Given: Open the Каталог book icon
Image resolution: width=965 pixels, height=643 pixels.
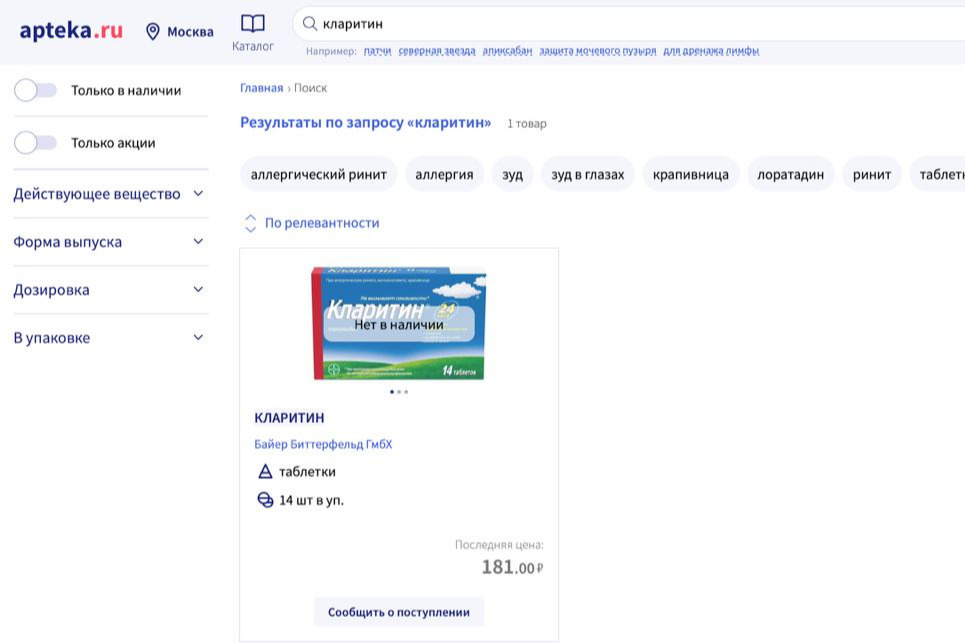Looking at the screenshot, I should point(252,24).
